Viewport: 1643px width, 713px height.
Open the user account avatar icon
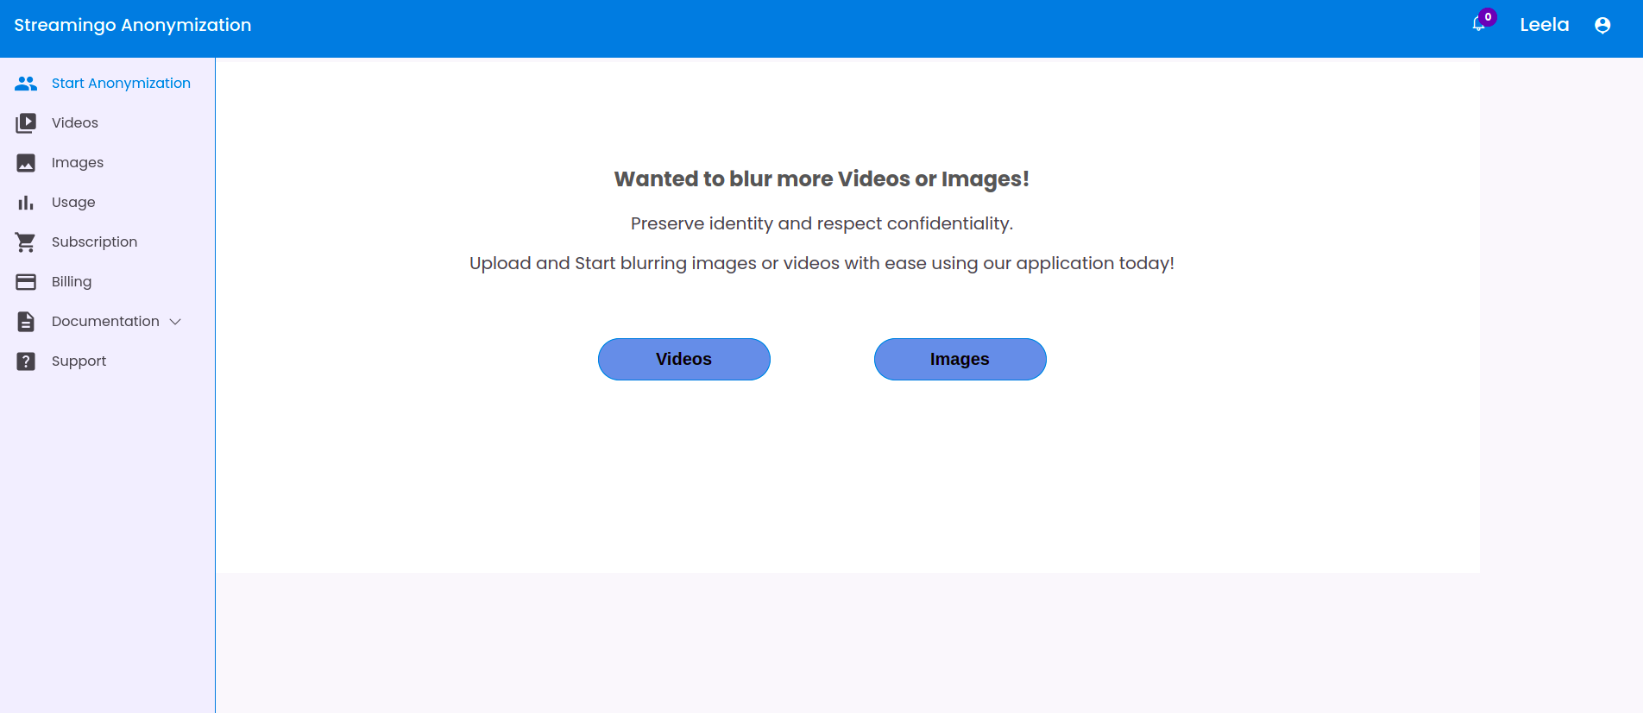pyautogui.click(x=1603, y=25)
